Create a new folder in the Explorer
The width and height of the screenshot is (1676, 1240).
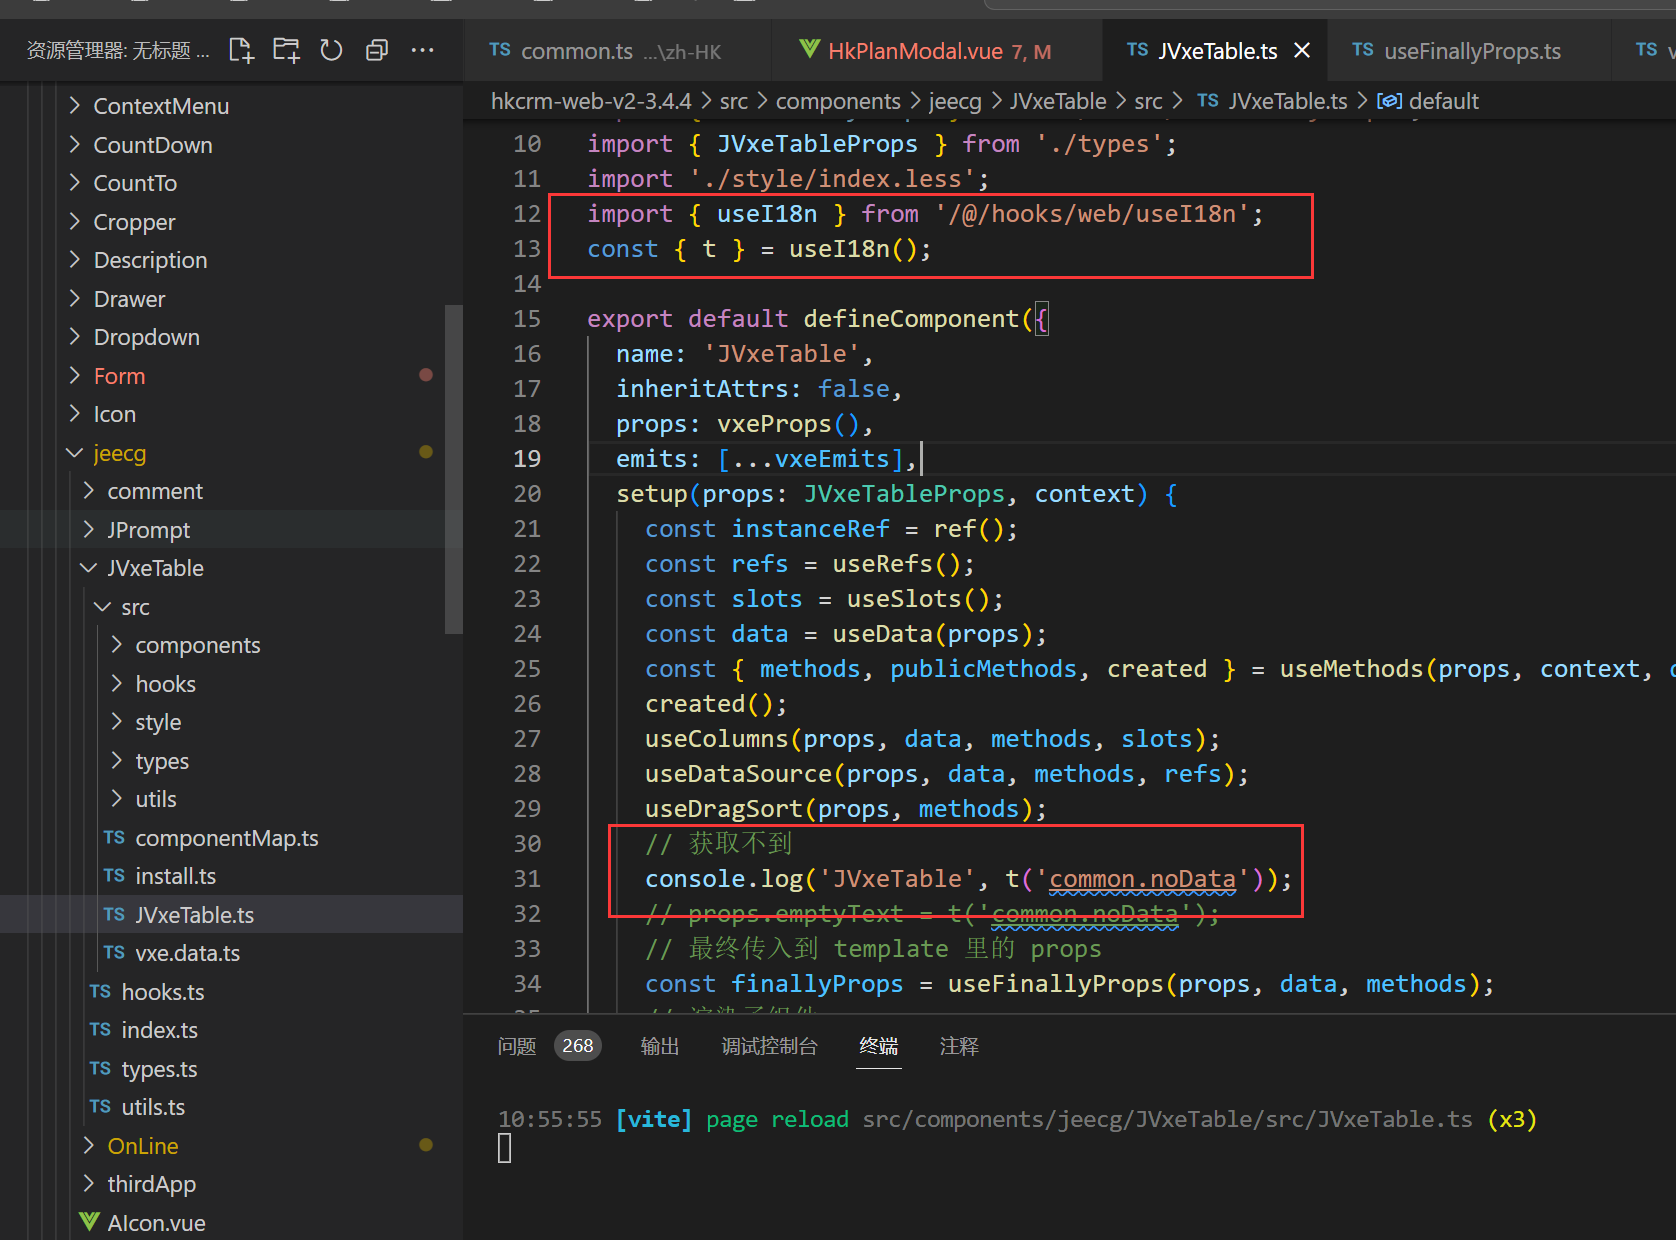click(286, 50)
